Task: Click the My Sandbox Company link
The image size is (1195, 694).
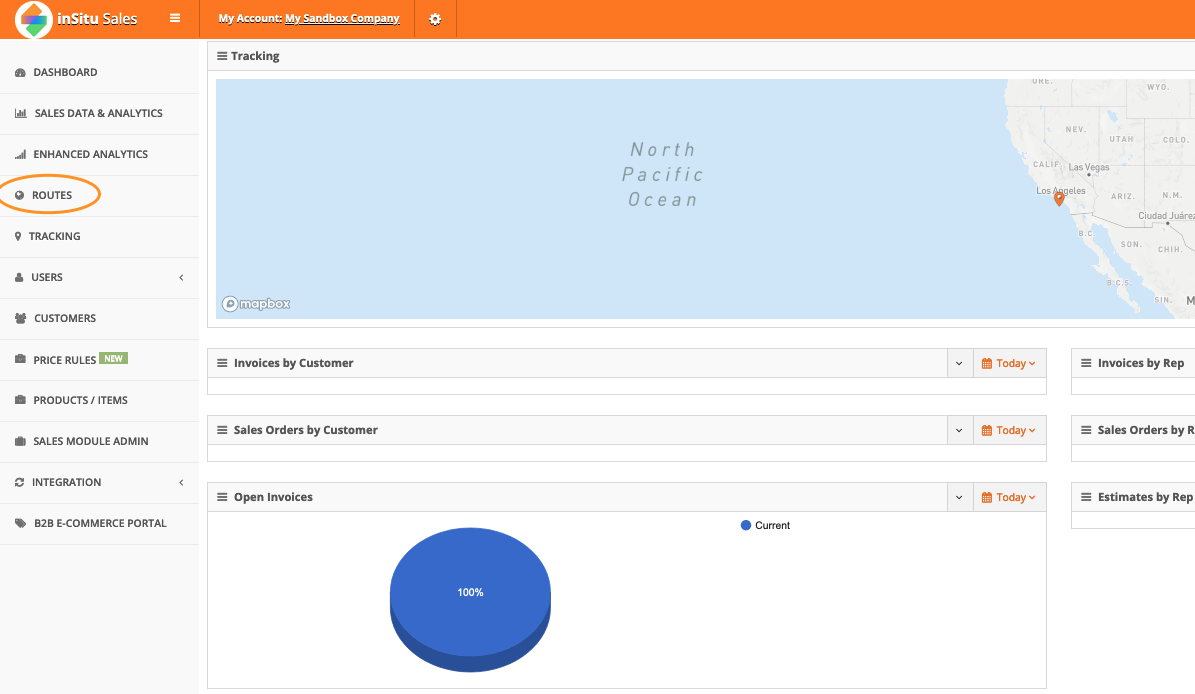Action: click(x=342, y=19)
